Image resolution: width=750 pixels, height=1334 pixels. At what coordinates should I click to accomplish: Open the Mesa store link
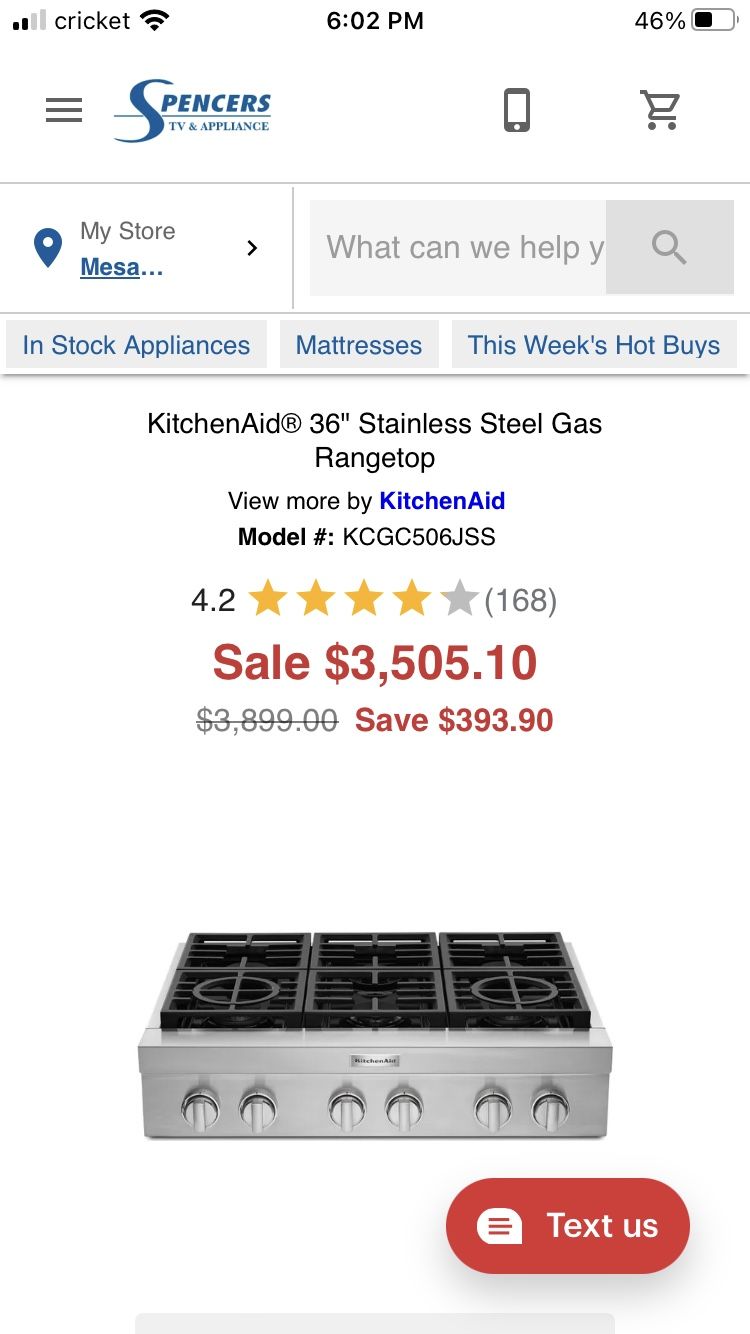(x=121, y=268)
